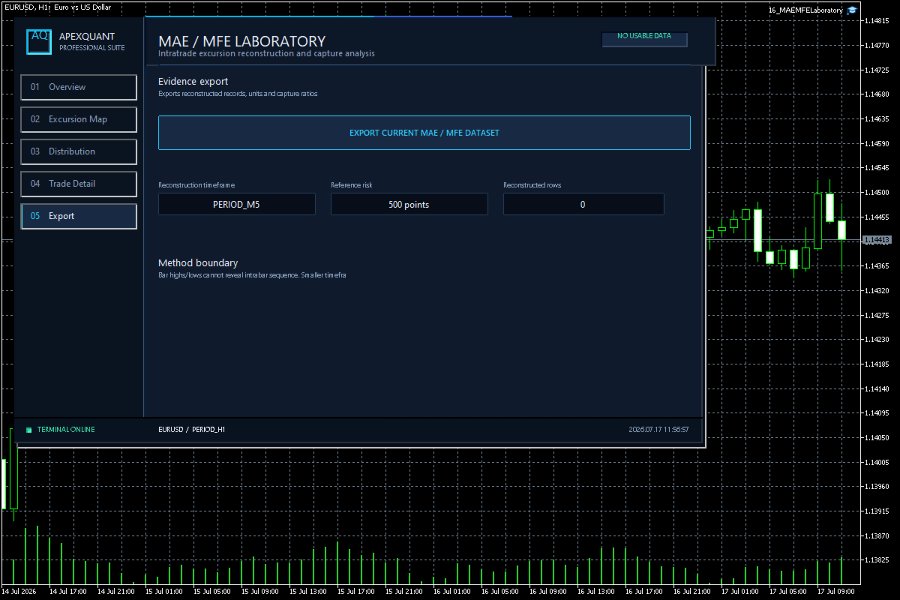The height and width of the screenshot is (600, 900).
Task: Click the Reconstructed rows value 0
Action: 583,204
